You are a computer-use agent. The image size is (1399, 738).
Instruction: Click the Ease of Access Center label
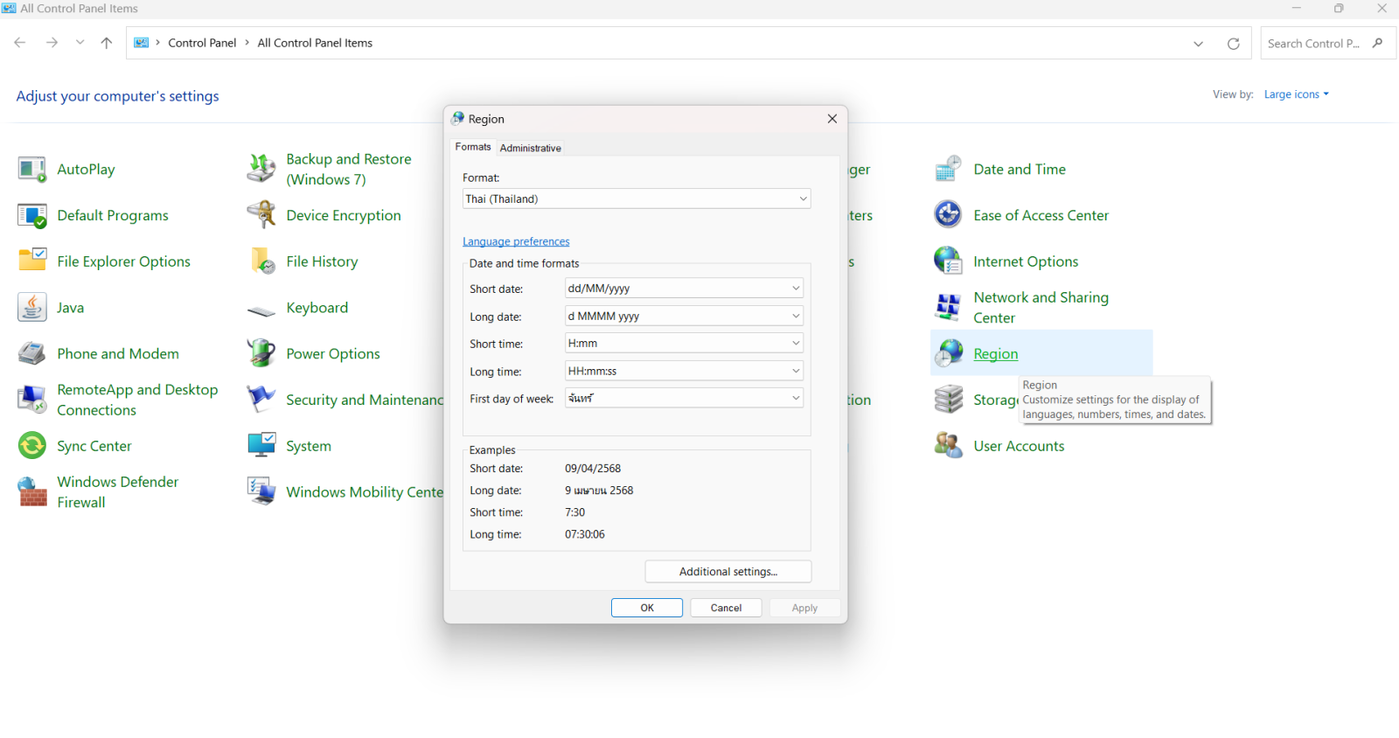(x=1041, y=216)
